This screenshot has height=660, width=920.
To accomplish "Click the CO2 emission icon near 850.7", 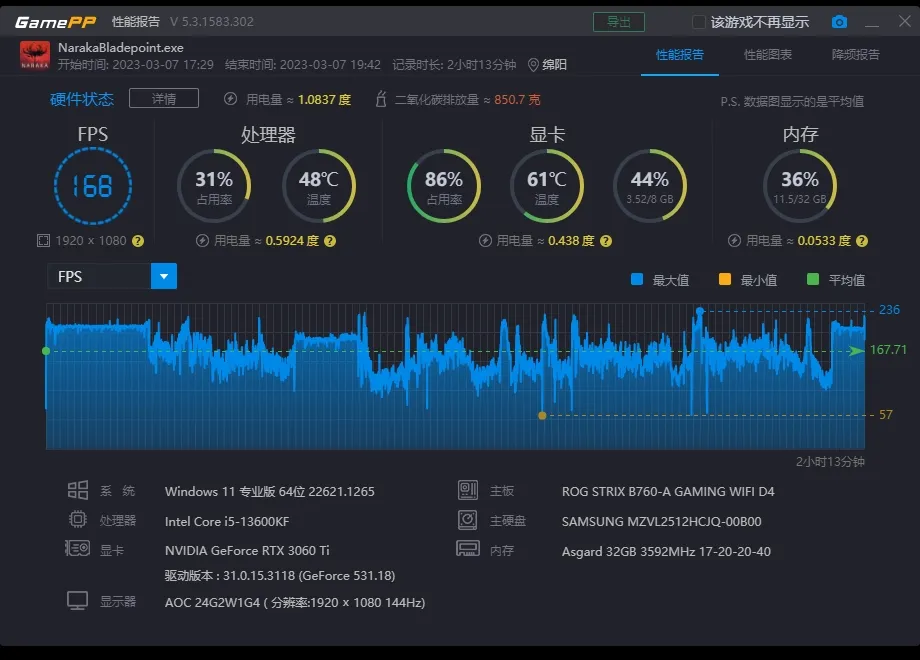I will tap(380, 99).
